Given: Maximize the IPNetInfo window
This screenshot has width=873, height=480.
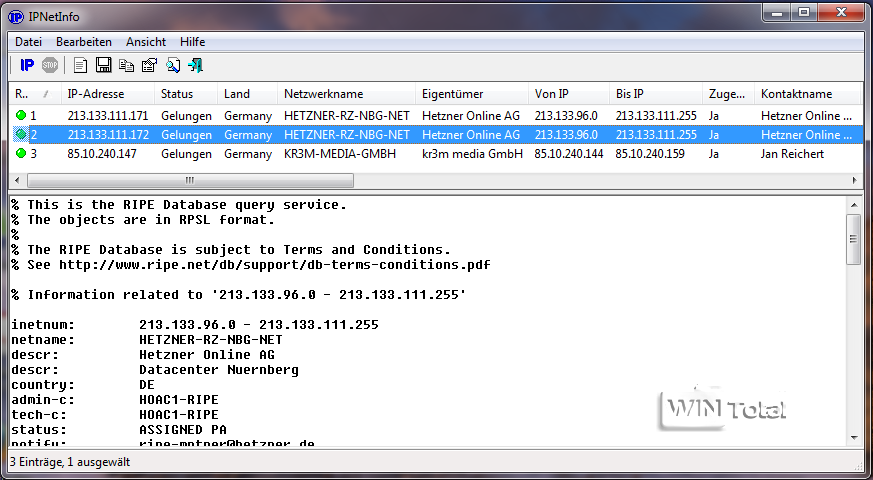Looking at the screenshot, I should [x=803, y=12].
